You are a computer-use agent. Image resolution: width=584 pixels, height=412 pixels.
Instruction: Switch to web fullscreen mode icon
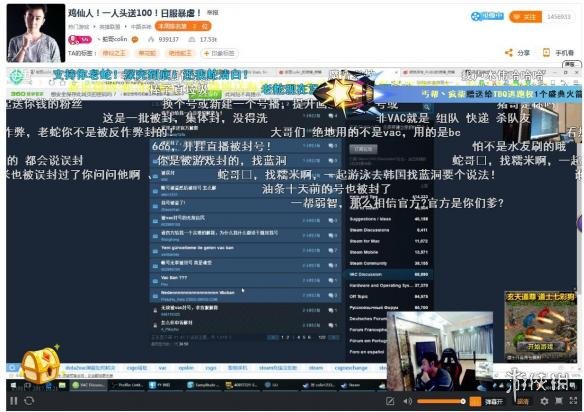559,401
